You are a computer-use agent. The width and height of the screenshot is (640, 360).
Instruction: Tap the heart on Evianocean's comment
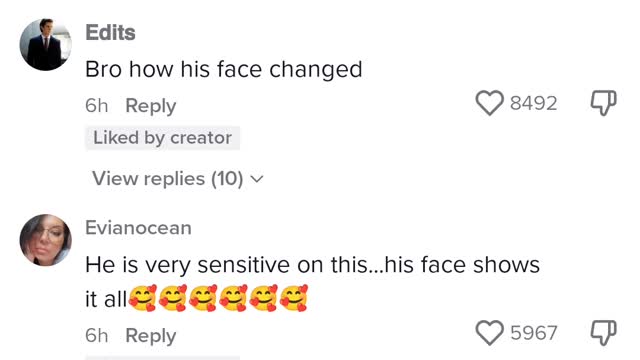[x=489, y=333]
